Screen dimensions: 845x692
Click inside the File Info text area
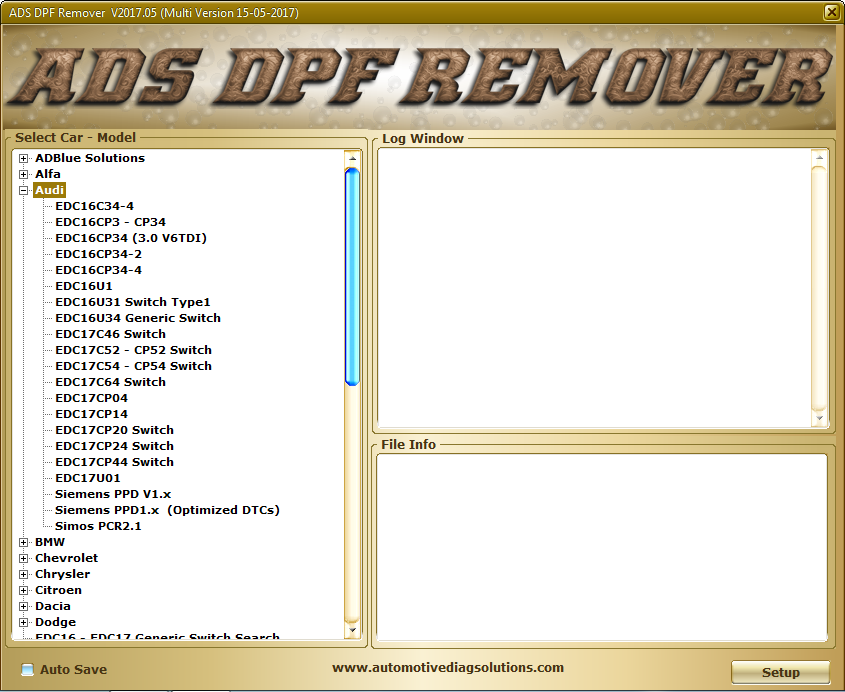602,548
